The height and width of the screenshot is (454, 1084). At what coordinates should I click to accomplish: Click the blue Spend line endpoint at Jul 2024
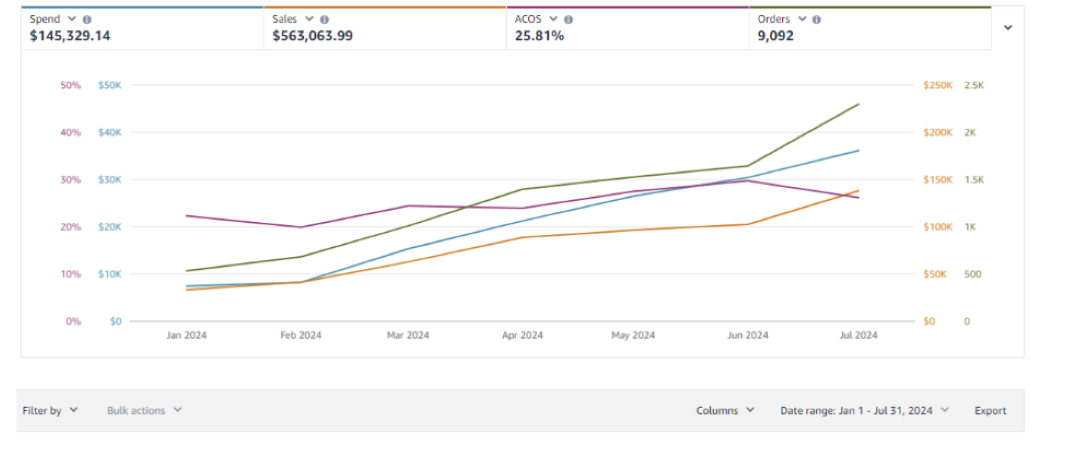[x=858, y=150]
